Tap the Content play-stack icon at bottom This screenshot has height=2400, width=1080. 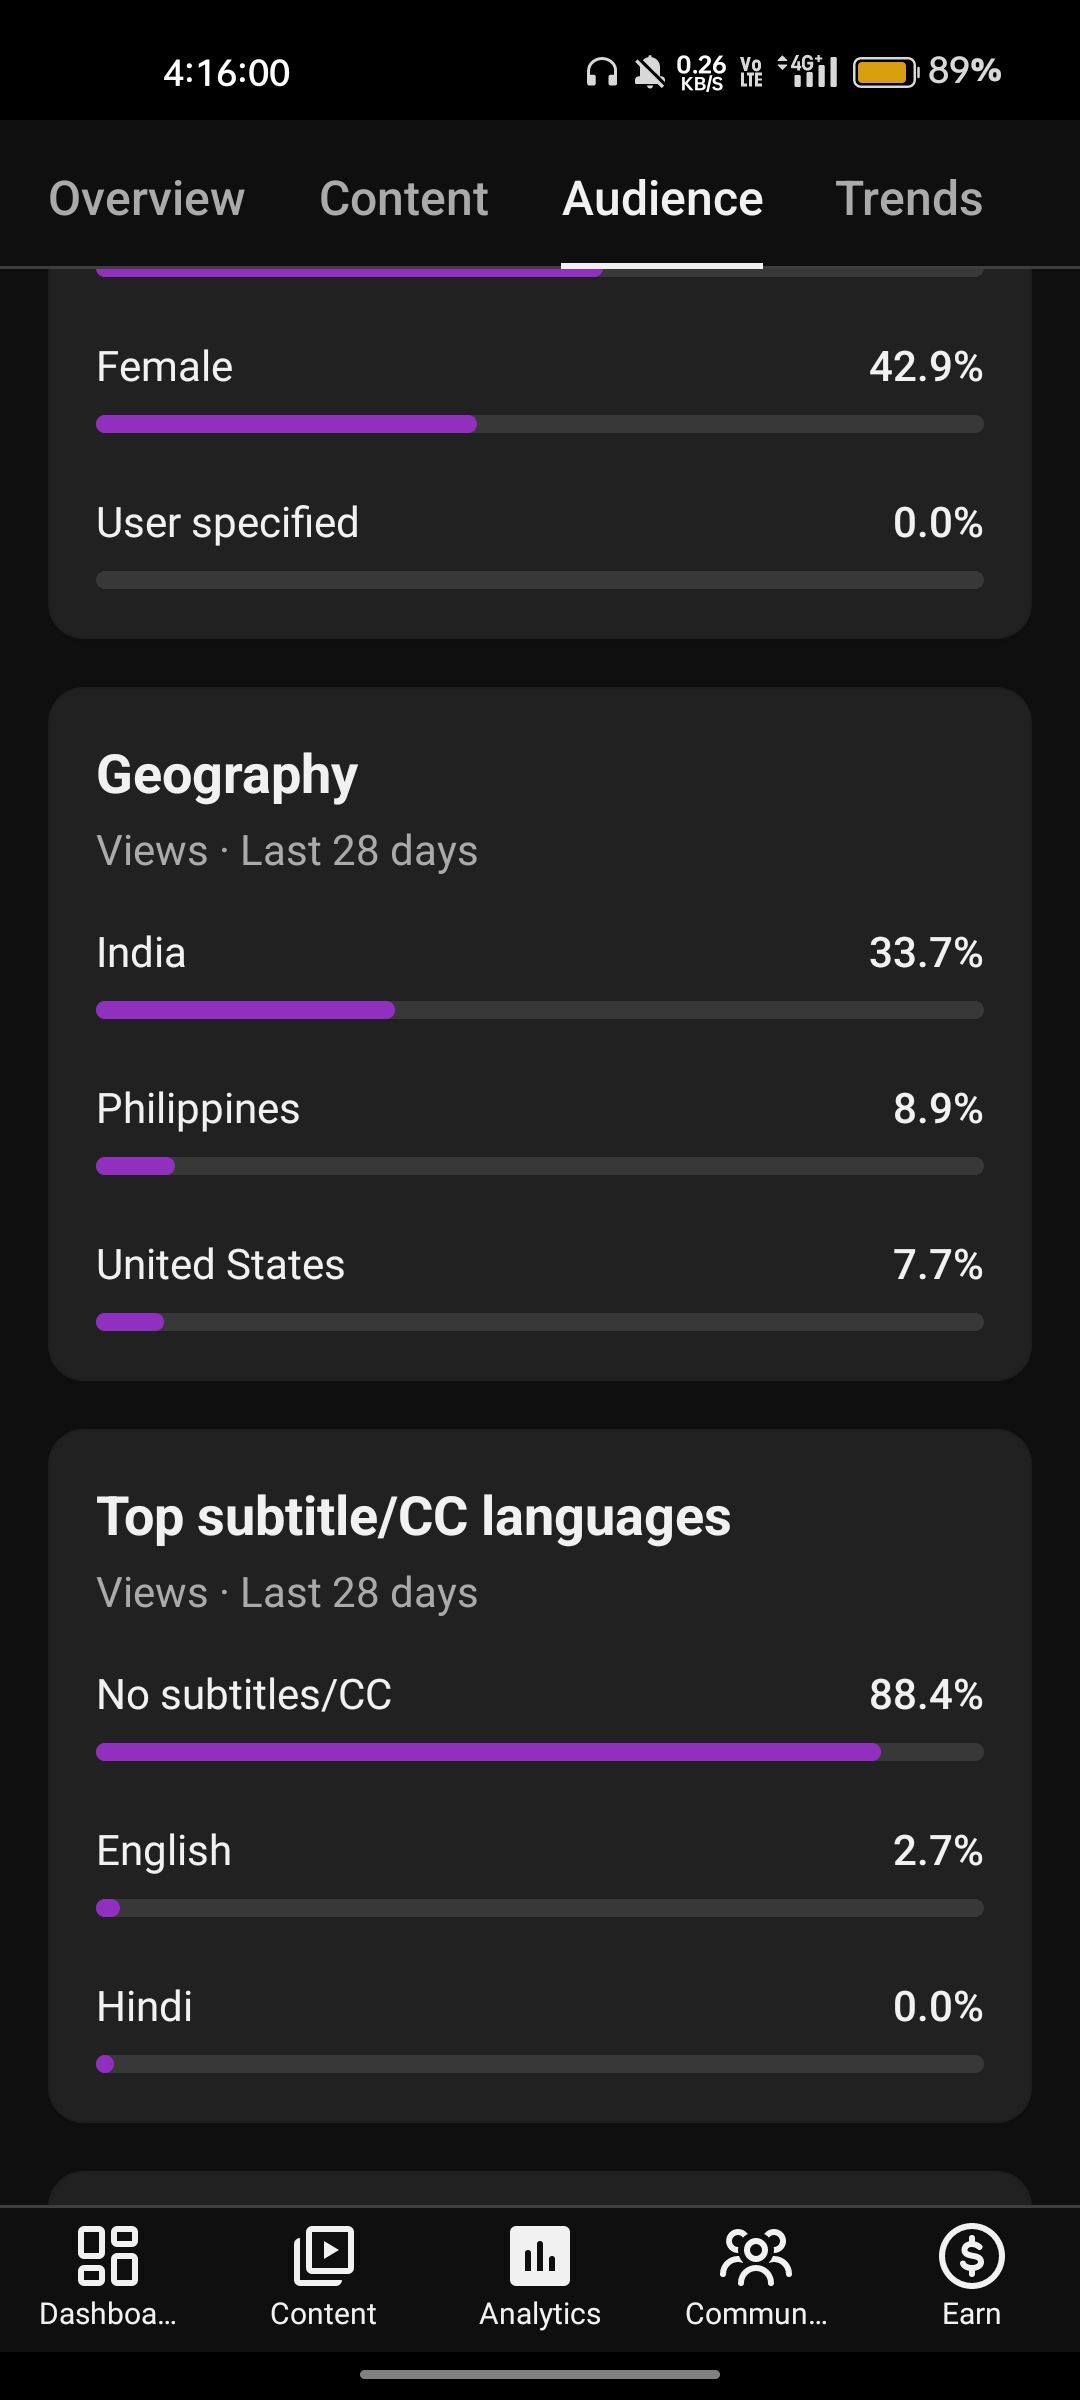coord(323,2256)
